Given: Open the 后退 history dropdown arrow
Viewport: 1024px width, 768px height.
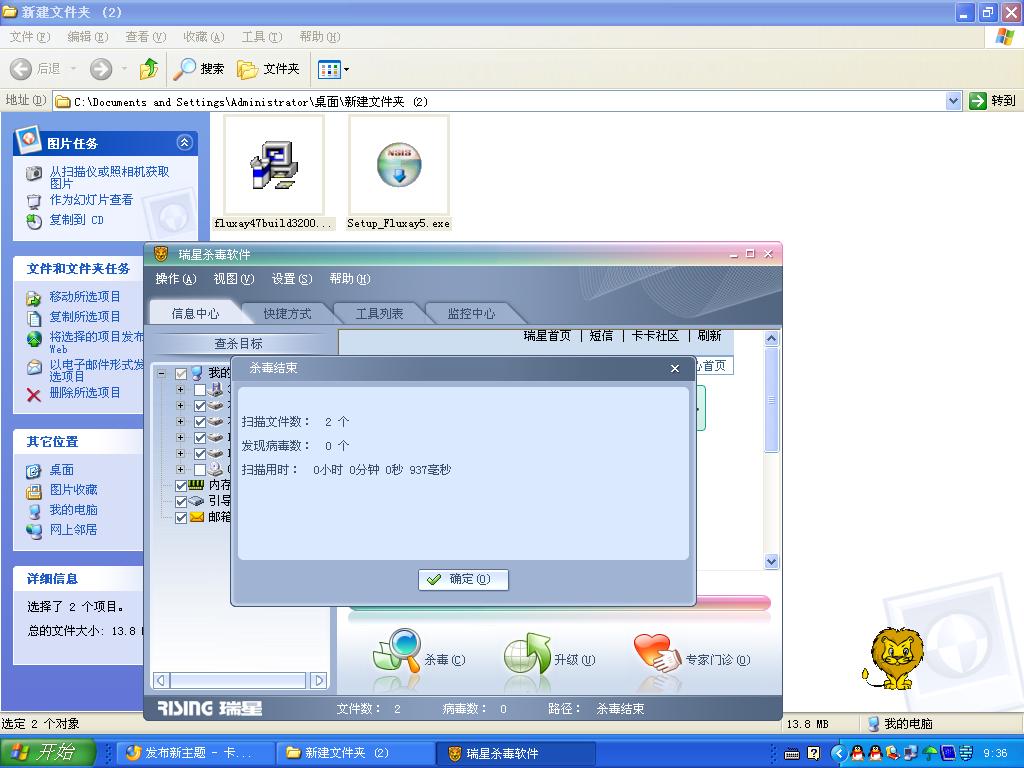Looking at the screenshot, I should coord(72,69).
